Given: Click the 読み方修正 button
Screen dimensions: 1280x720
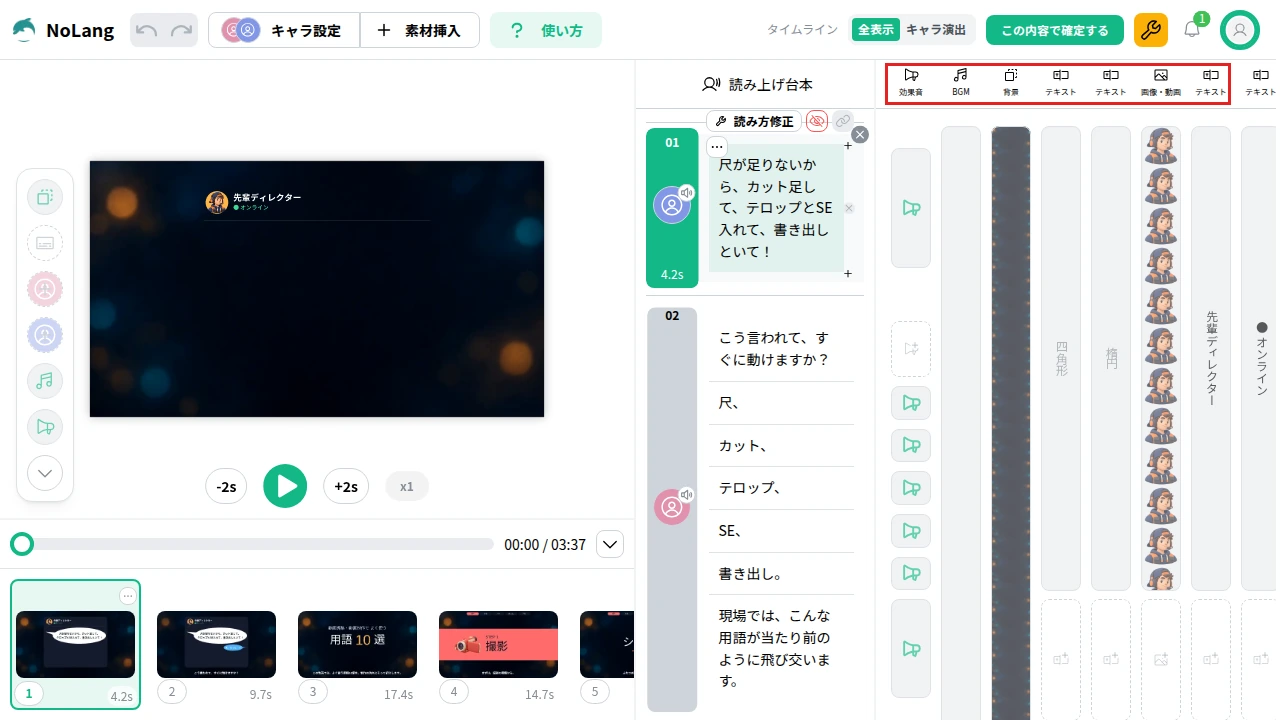Looking at the screenshot, I should point(754,121).
